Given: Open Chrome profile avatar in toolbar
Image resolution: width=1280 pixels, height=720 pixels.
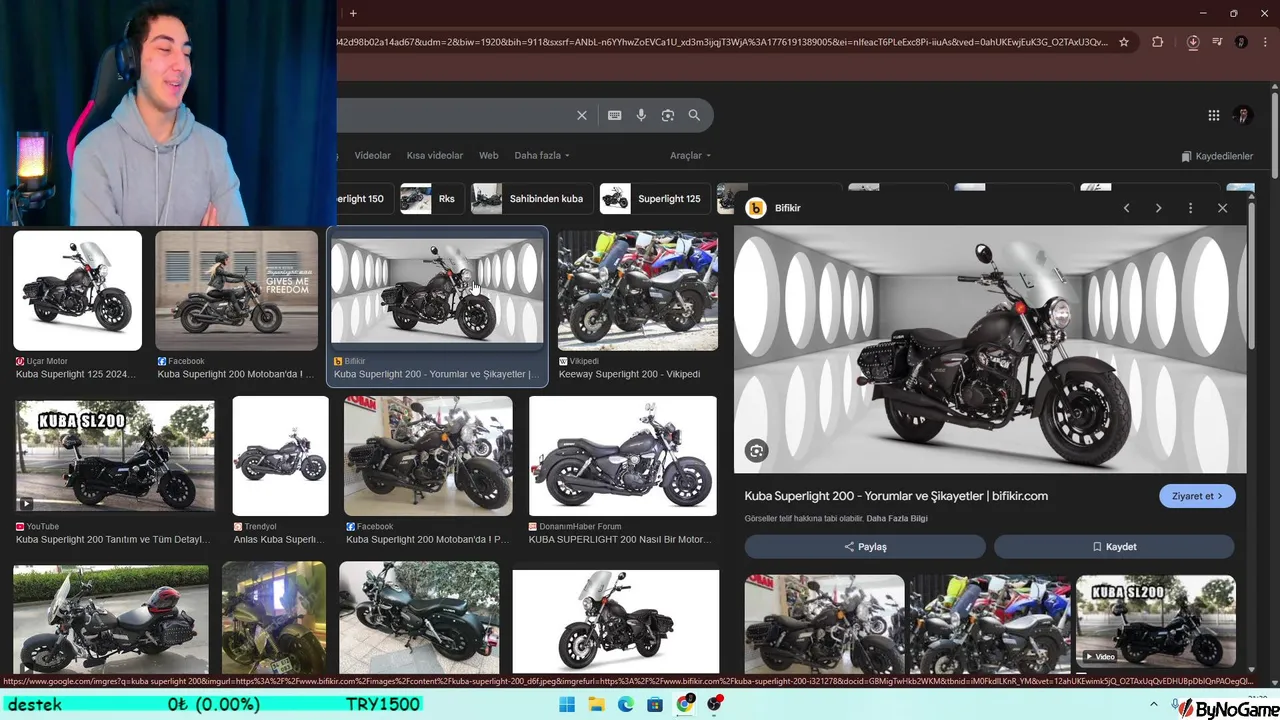Looking at the screenshot, I should pos(1241,42).
